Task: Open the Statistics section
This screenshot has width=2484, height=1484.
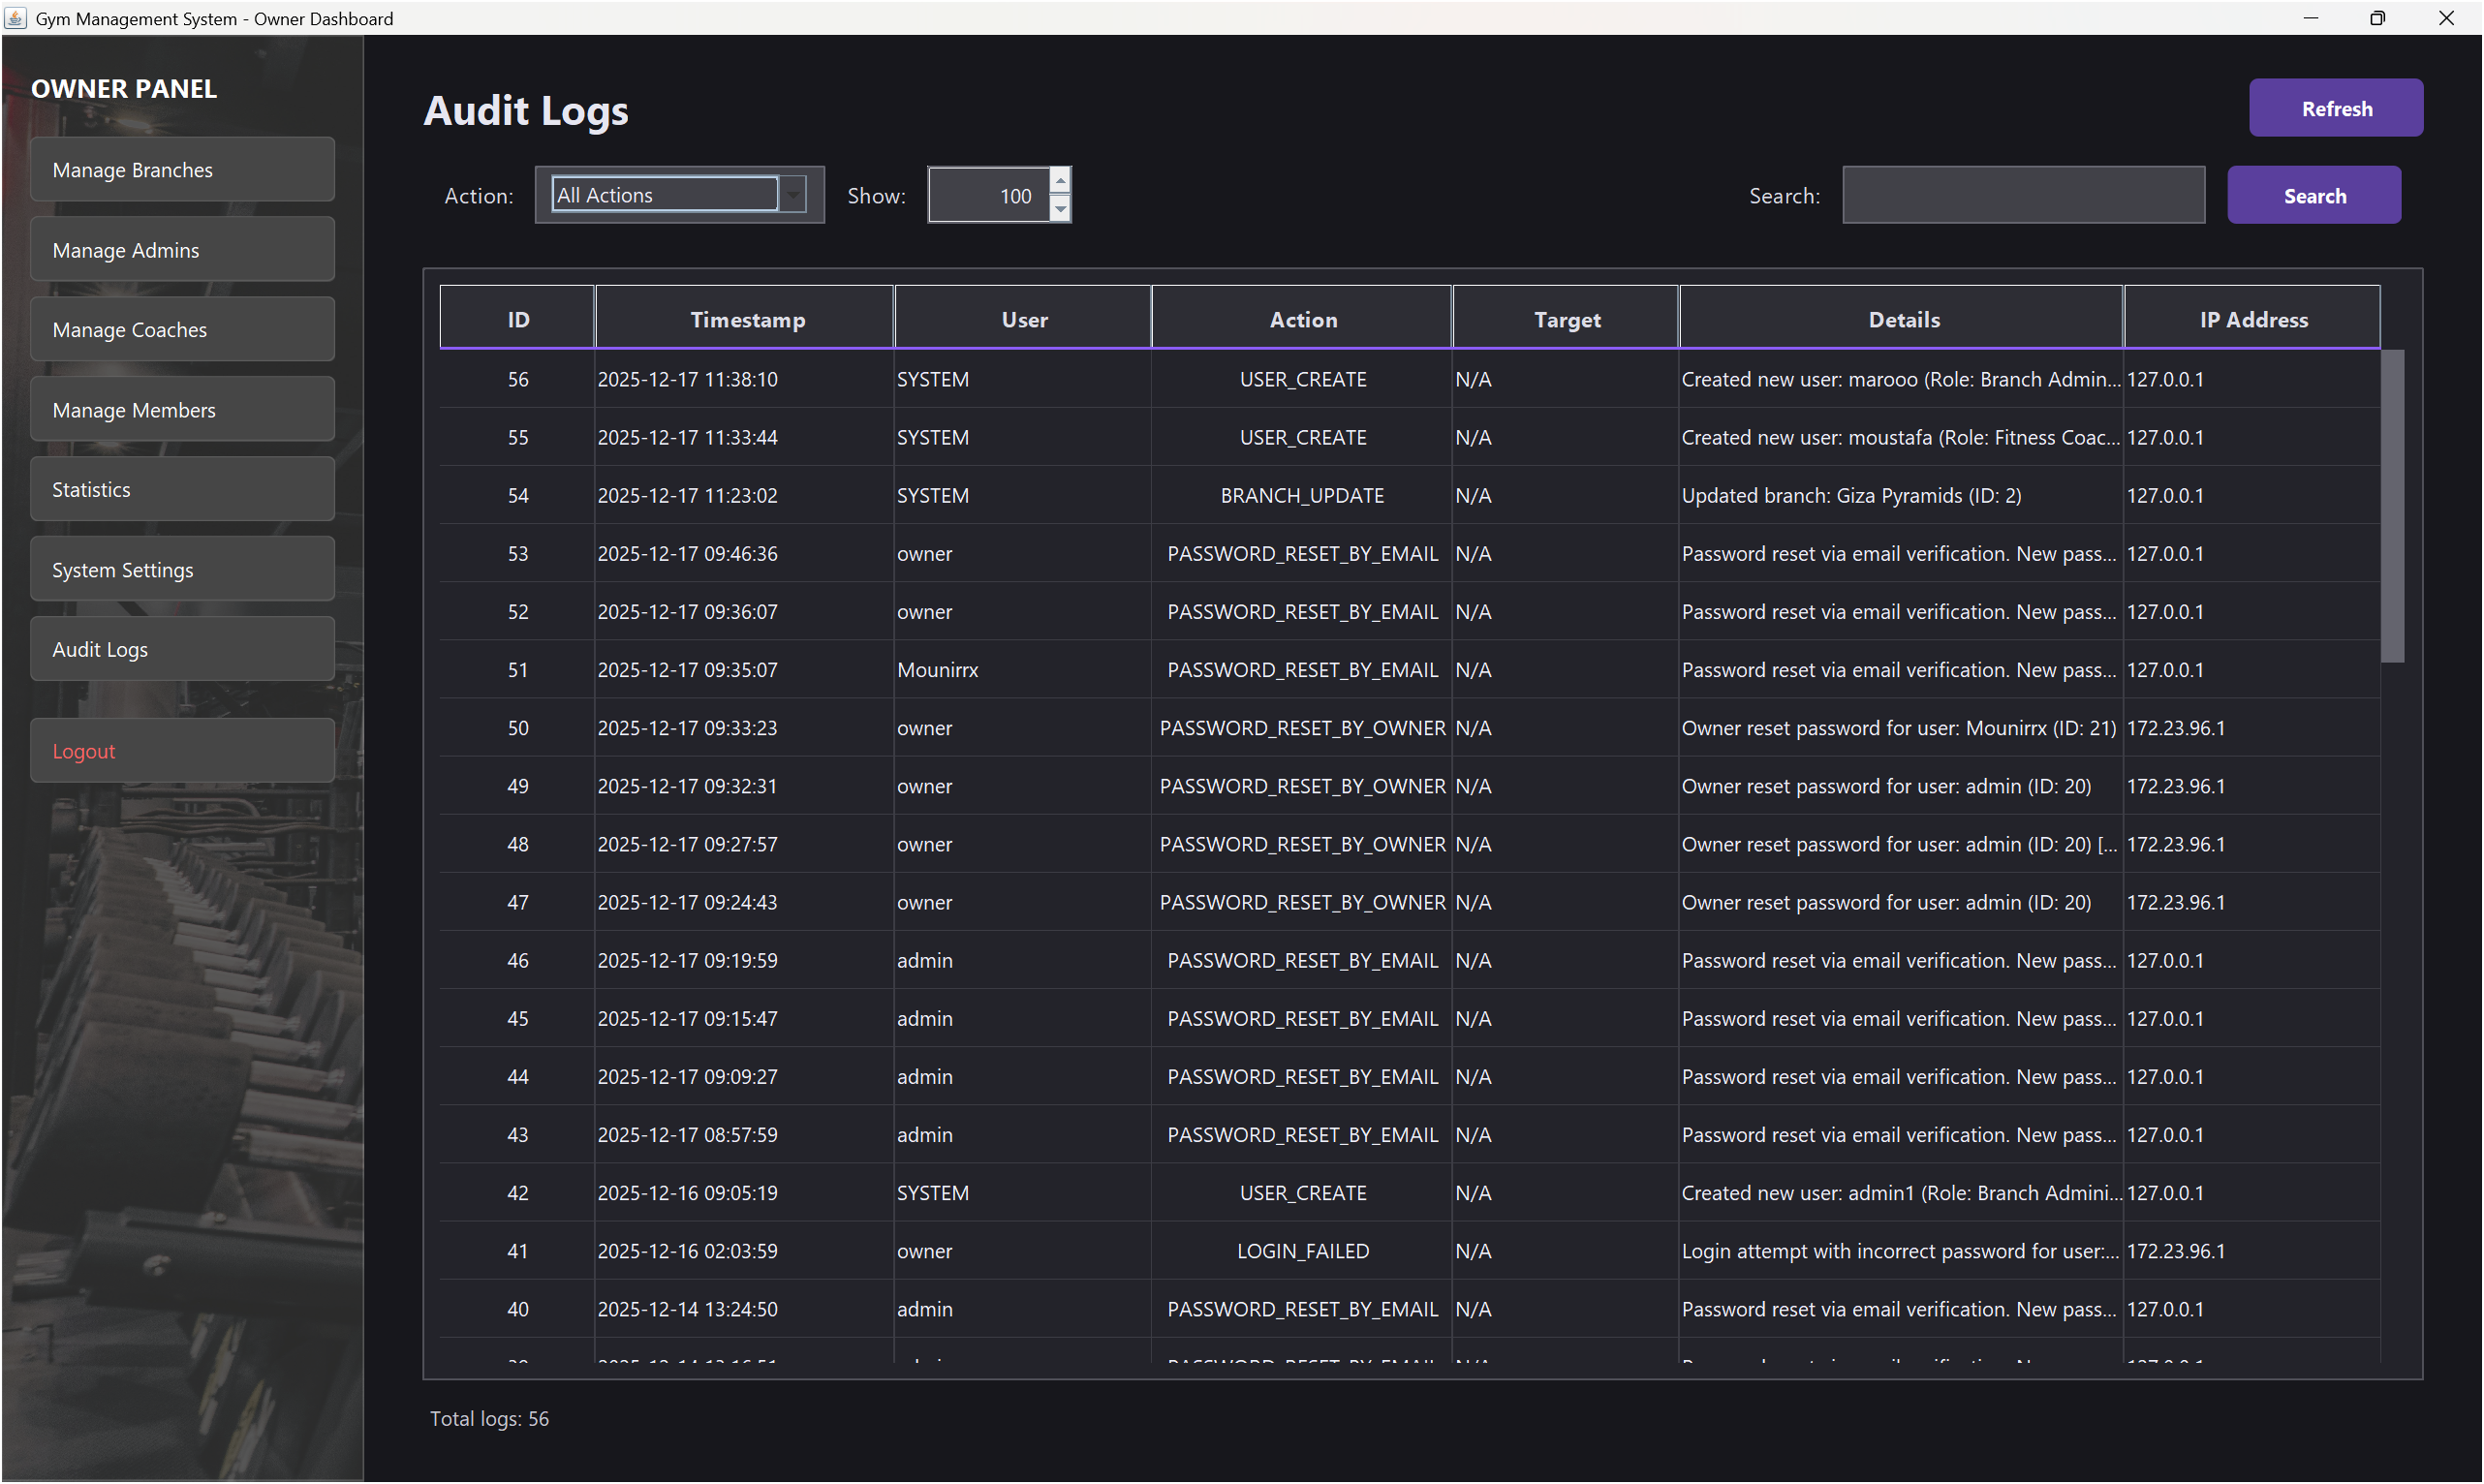Action: [182, 489]
